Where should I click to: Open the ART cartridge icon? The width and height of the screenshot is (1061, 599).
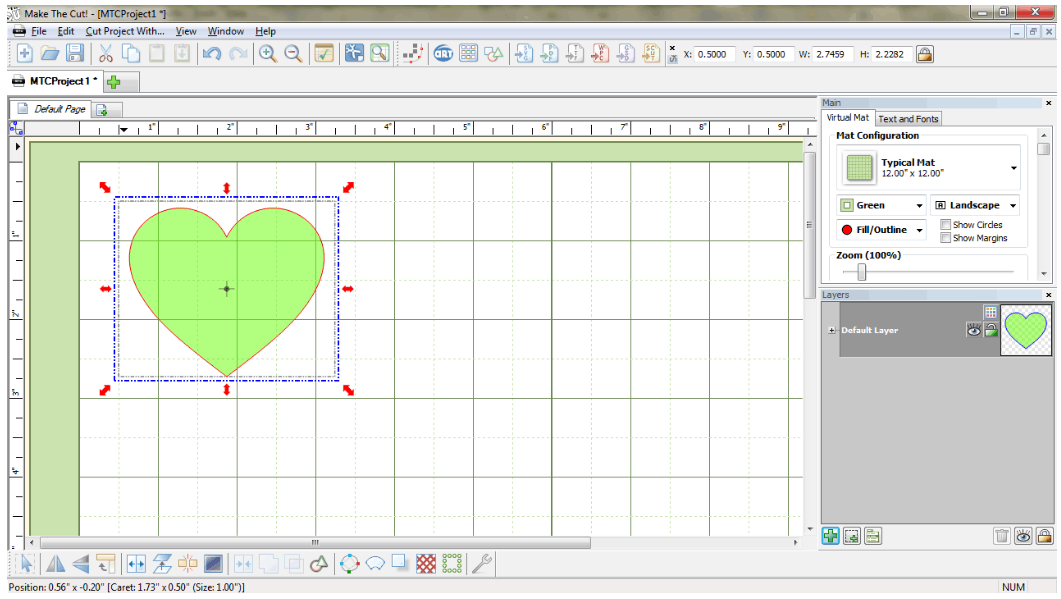(443, 53)
